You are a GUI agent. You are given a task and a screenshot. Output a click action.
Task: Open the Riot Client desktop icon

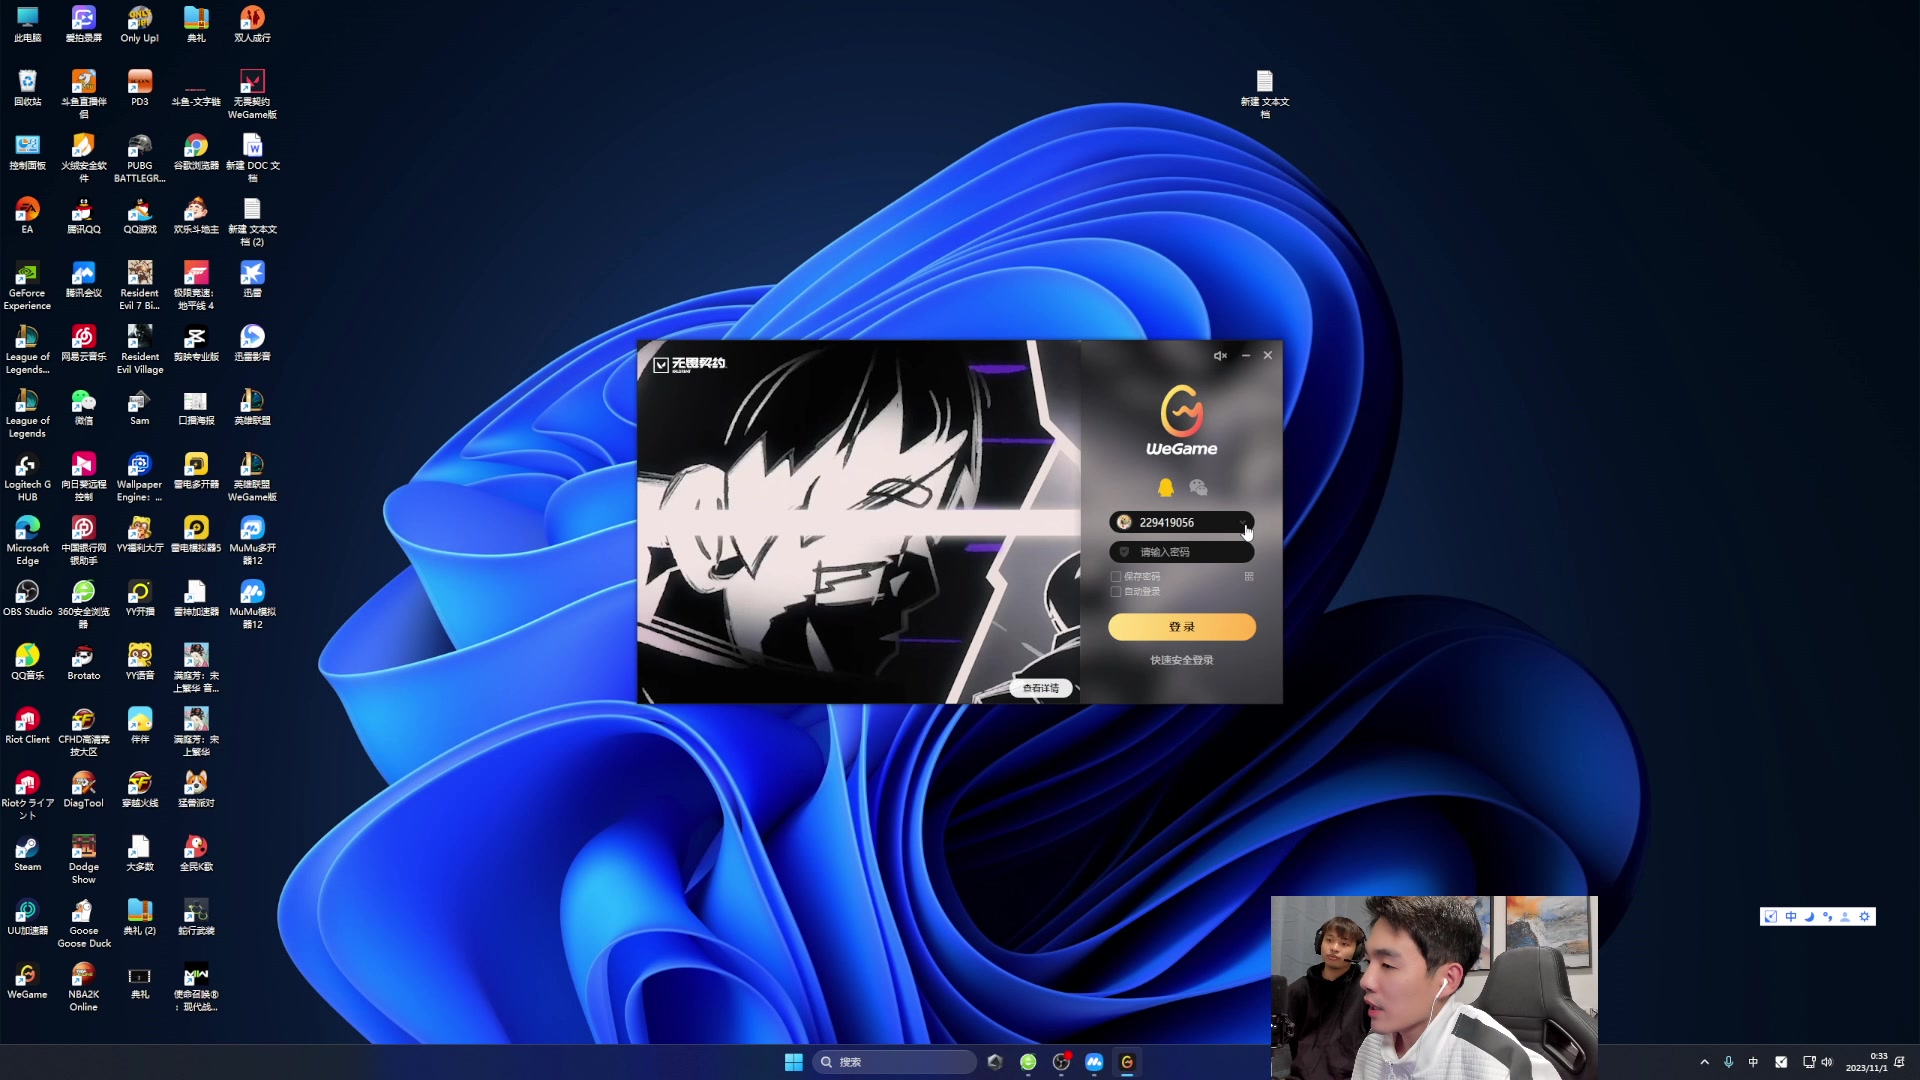coord(27,726)
